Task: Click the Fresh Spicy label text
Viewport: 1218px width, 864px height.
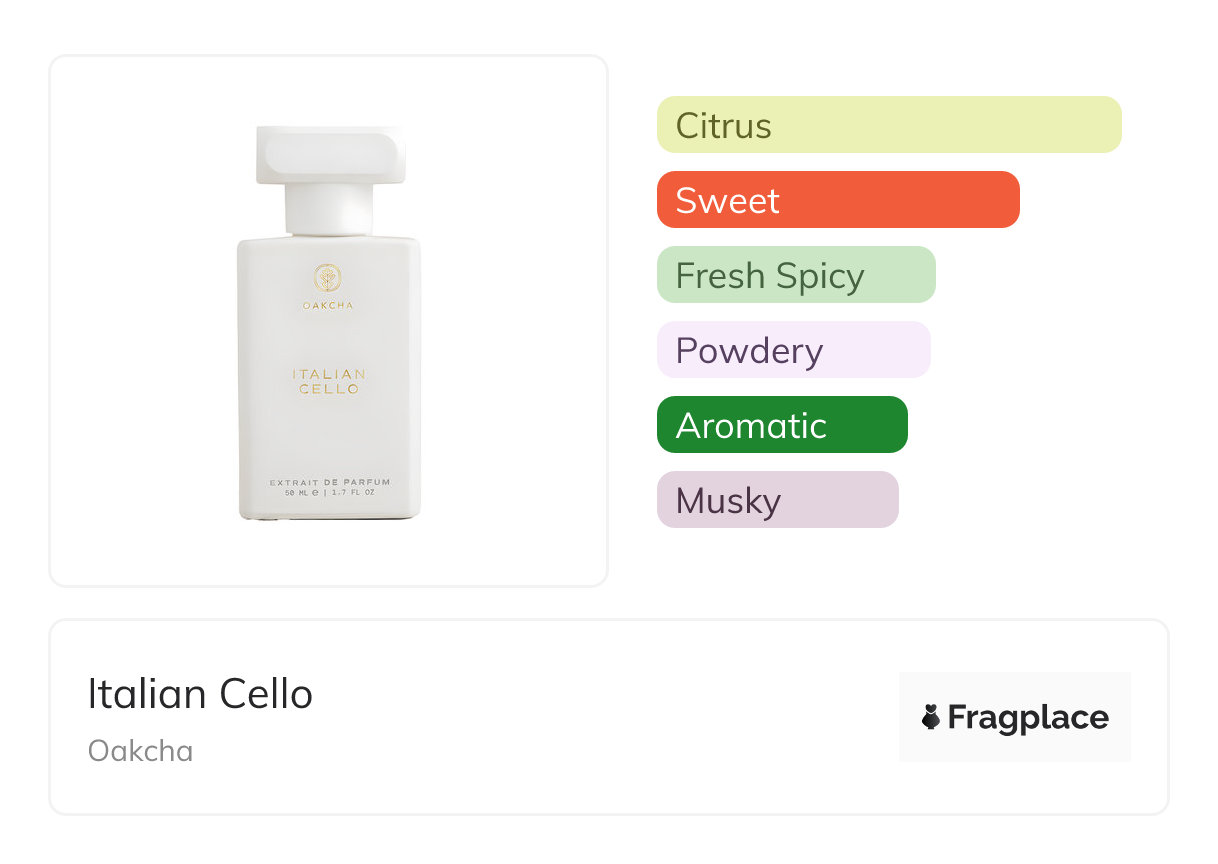Action: pyautogui.click(x=770, y=276)
